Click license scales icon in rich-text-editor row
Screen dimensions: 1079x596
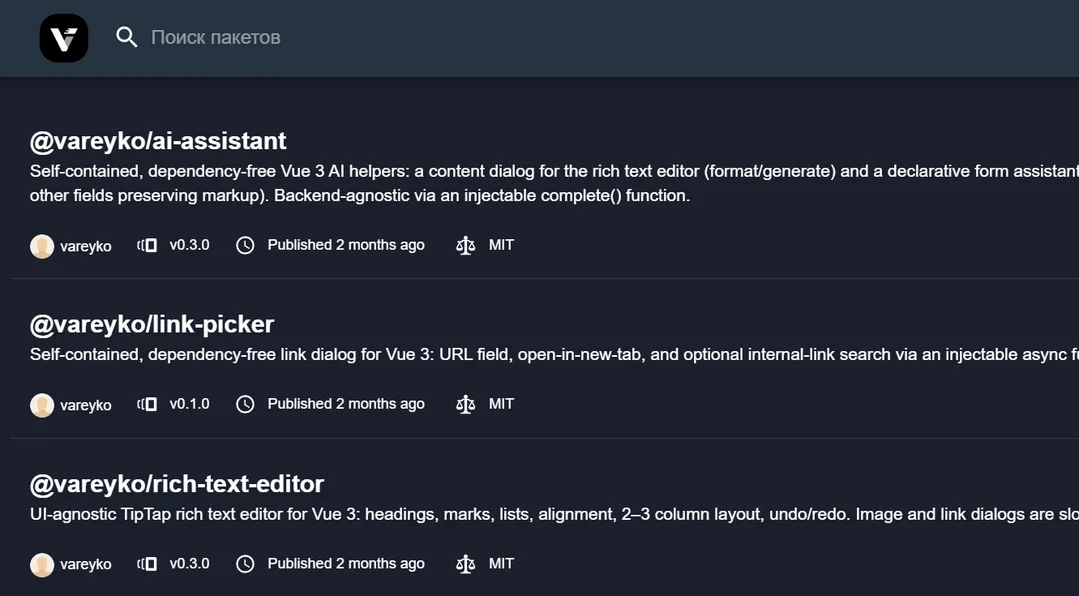(x=466, y=564)
